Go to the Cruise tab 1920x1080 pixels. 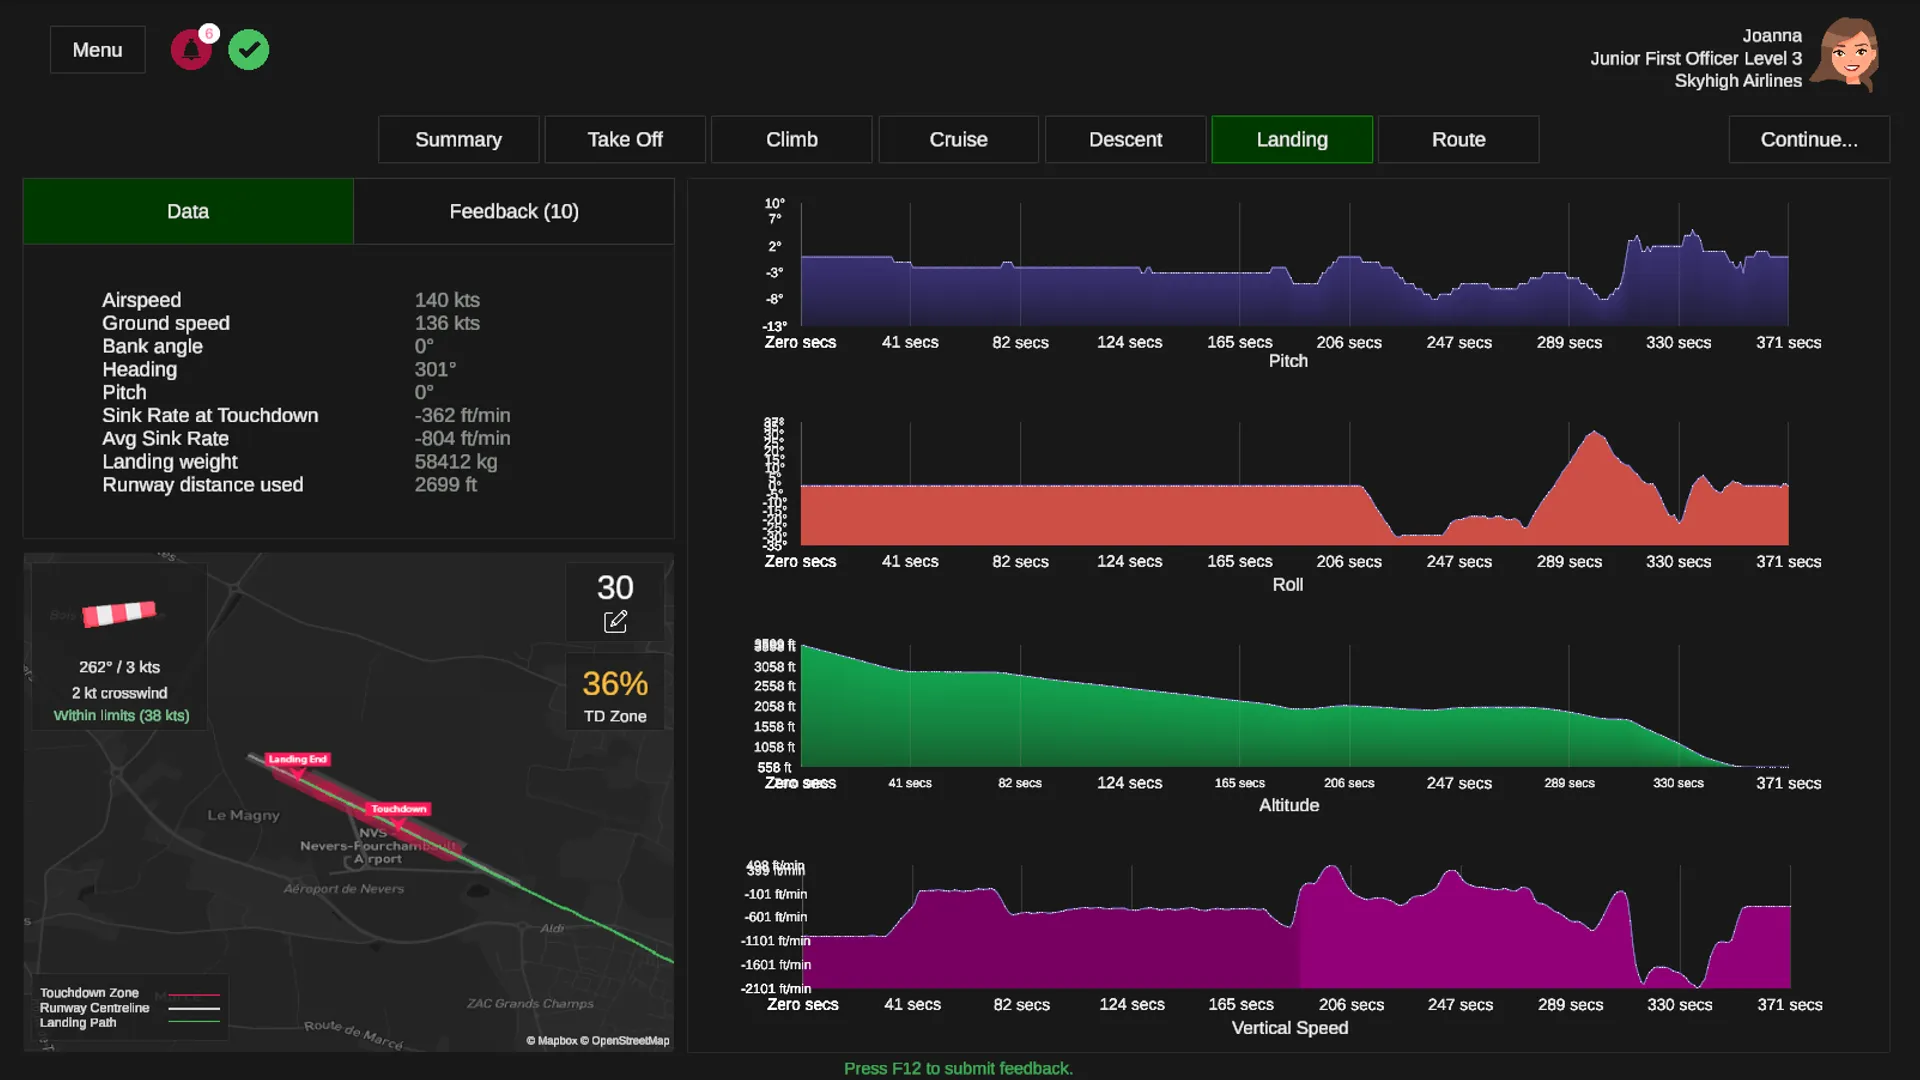958,140
